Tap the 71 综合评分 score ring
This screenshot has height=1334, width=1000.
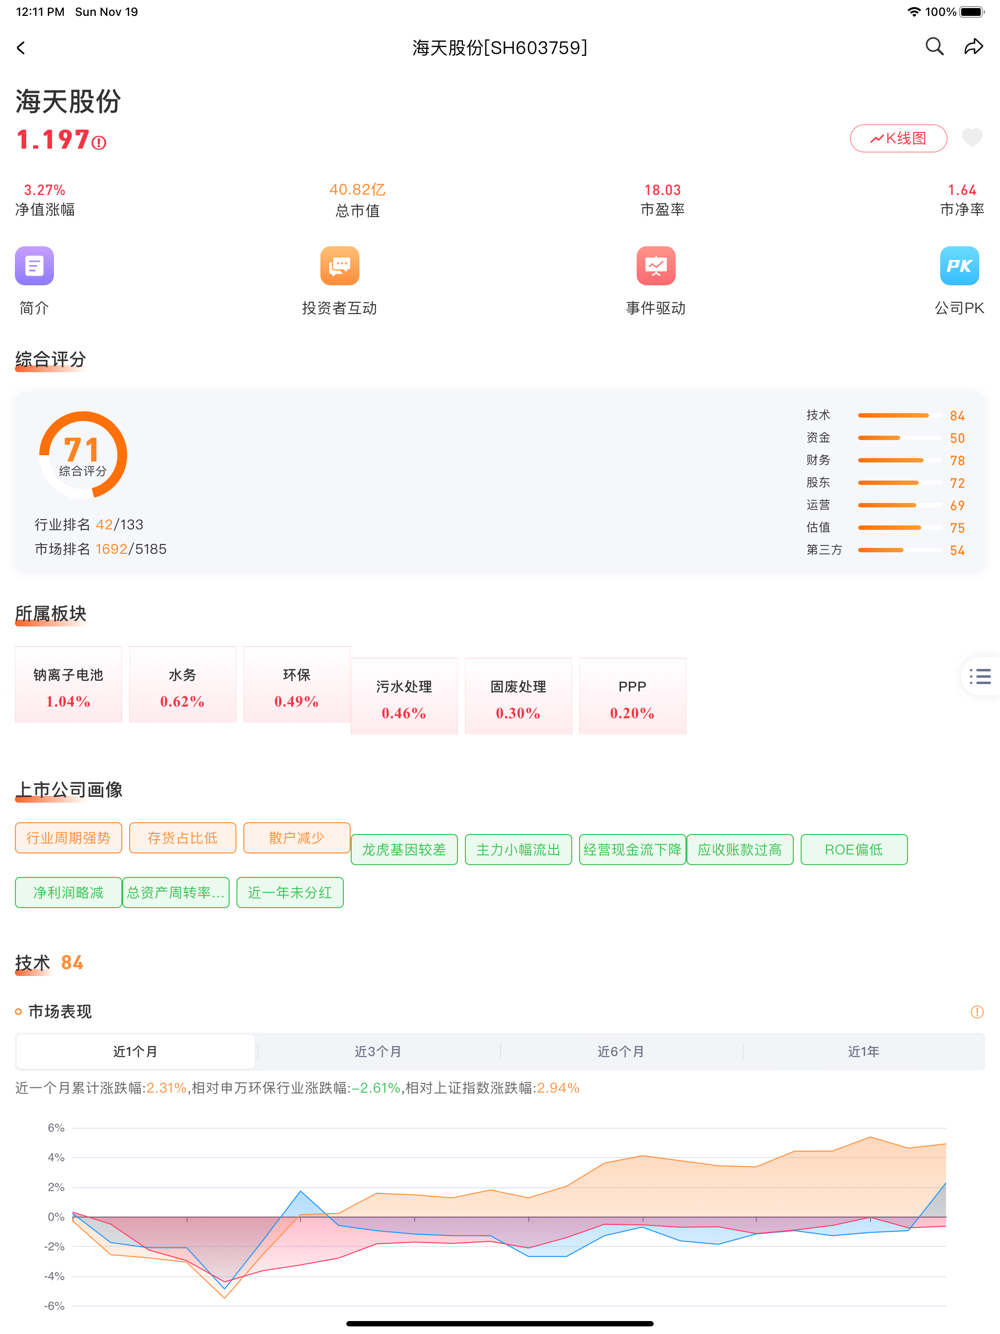click(x=83, y=455)
